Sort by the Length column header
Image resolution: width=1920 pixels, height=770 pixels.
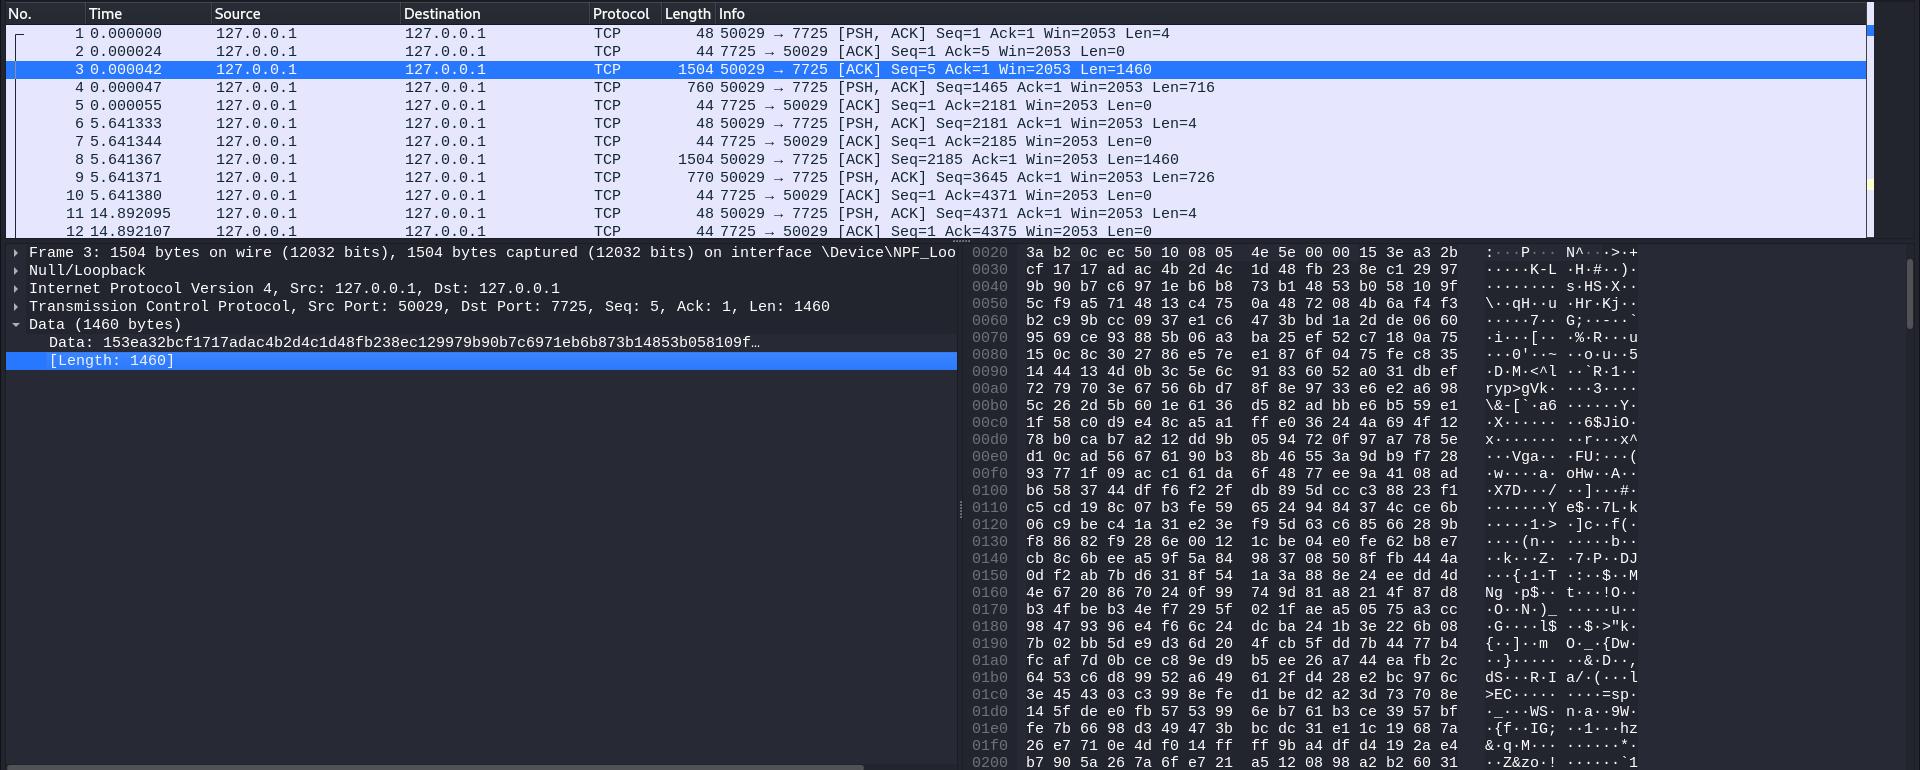click(688, 14)
